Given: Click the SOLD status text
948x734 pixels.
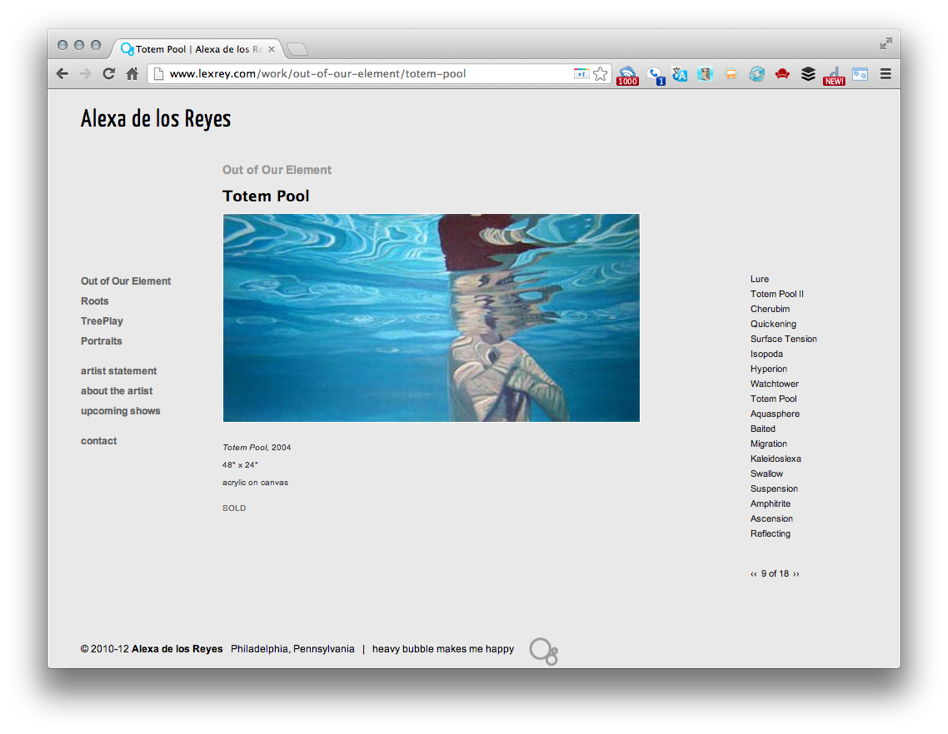Looking at the screenshot, I should [234, 508].
